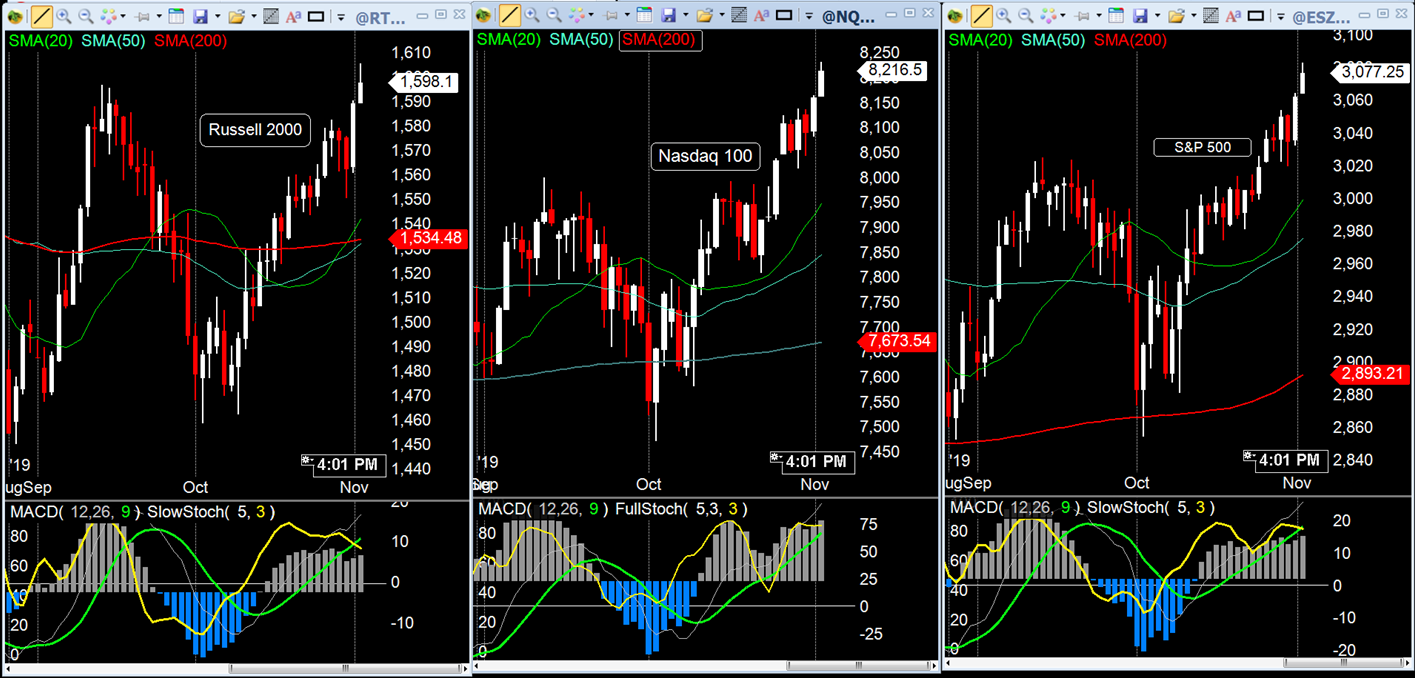Select the line drawing tool in Nasdaq 100 window
Image resolution: width=1422 pixels, height=679 pixels.
tap(510, 15)
